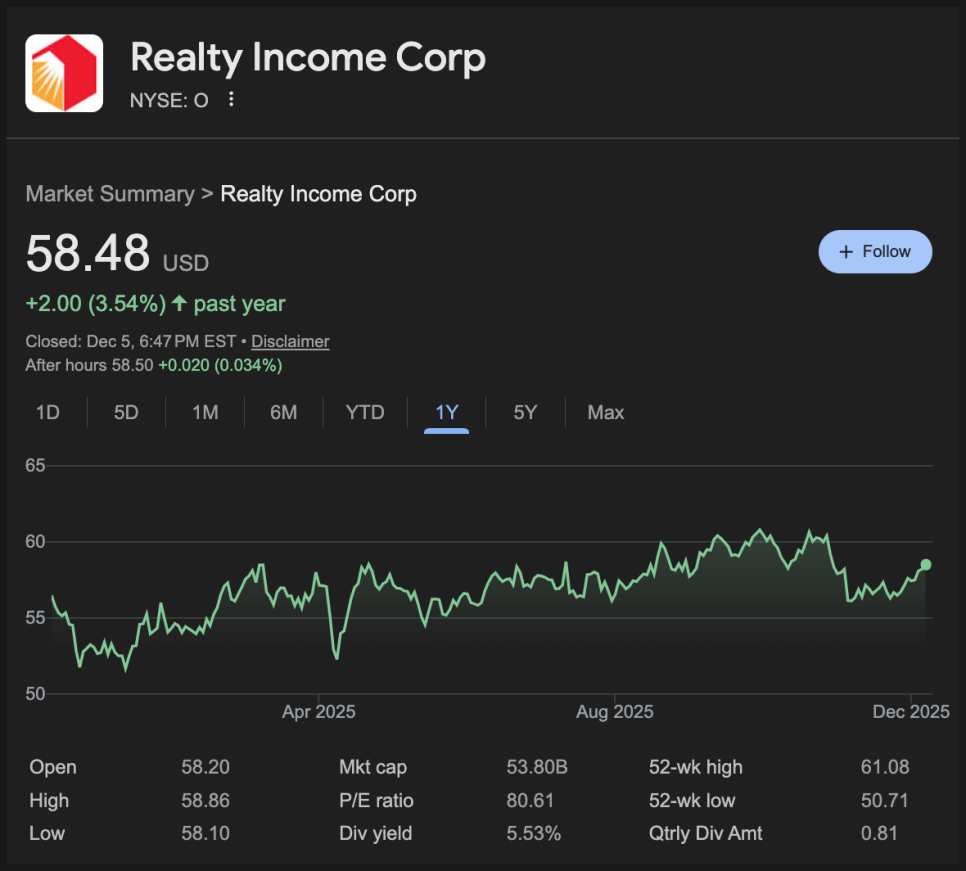This screenshot has width=966, height=871.
Task: Select the YTD chart tab
Action: (x=365, y=412)
